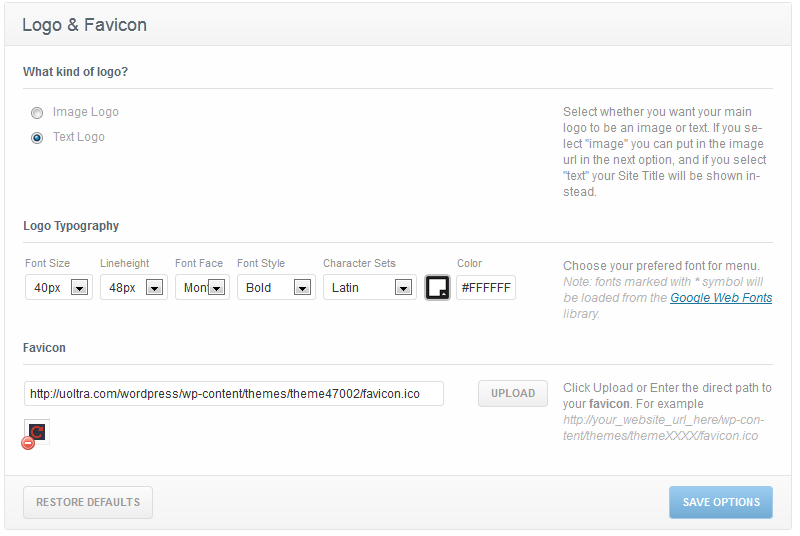Viewport: 800px width, 536px height.
Task: Expand the Character Sets dropdown
Action: click(x=369, y=288)
